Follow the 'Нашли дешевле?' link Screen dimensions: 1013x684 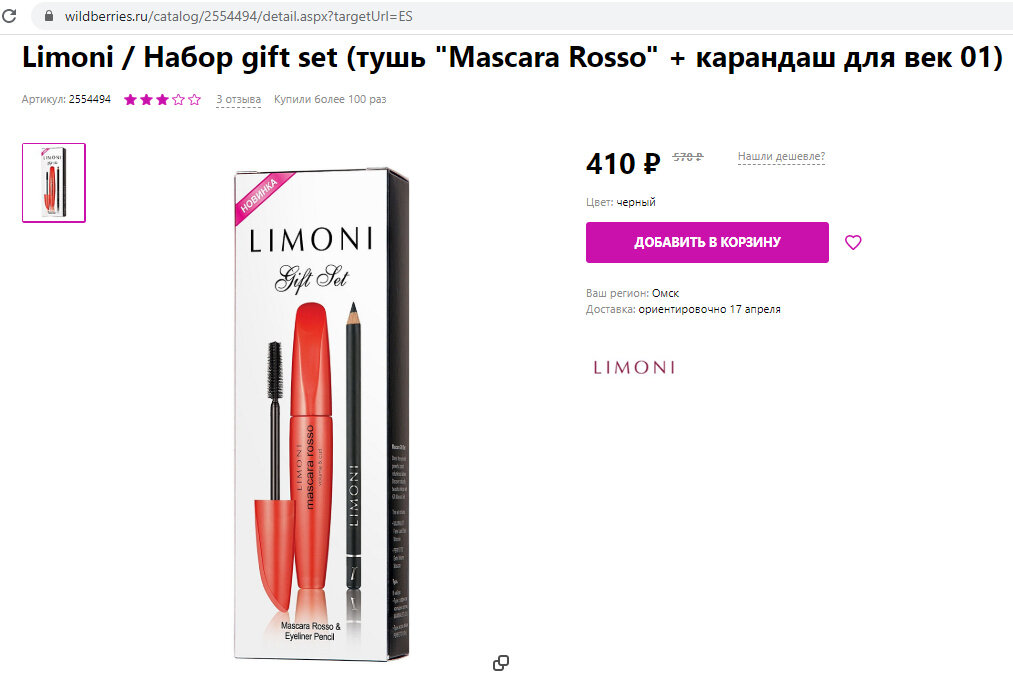[x=781, y=156]
